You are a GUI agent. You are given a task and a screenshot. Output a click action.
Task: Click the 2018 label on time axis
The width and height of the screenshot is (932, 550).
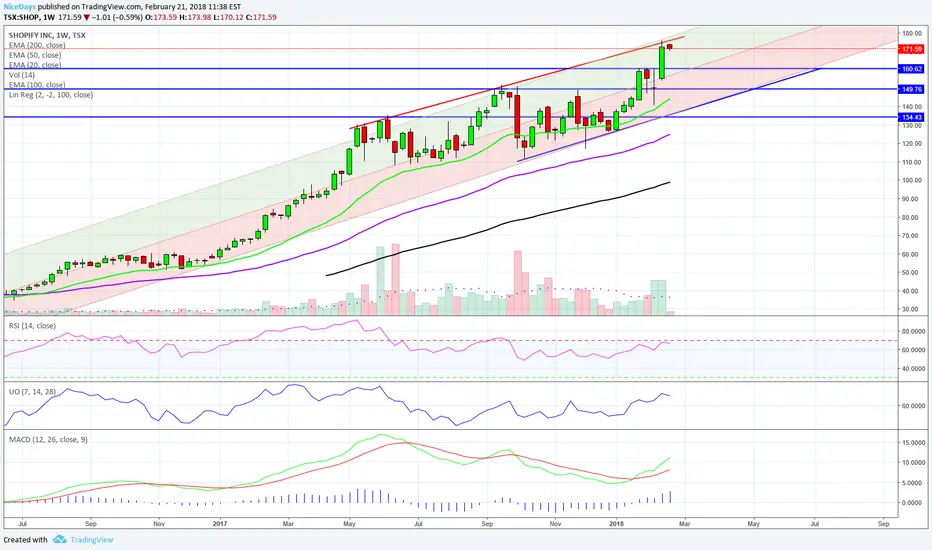(x=616, y=524)
